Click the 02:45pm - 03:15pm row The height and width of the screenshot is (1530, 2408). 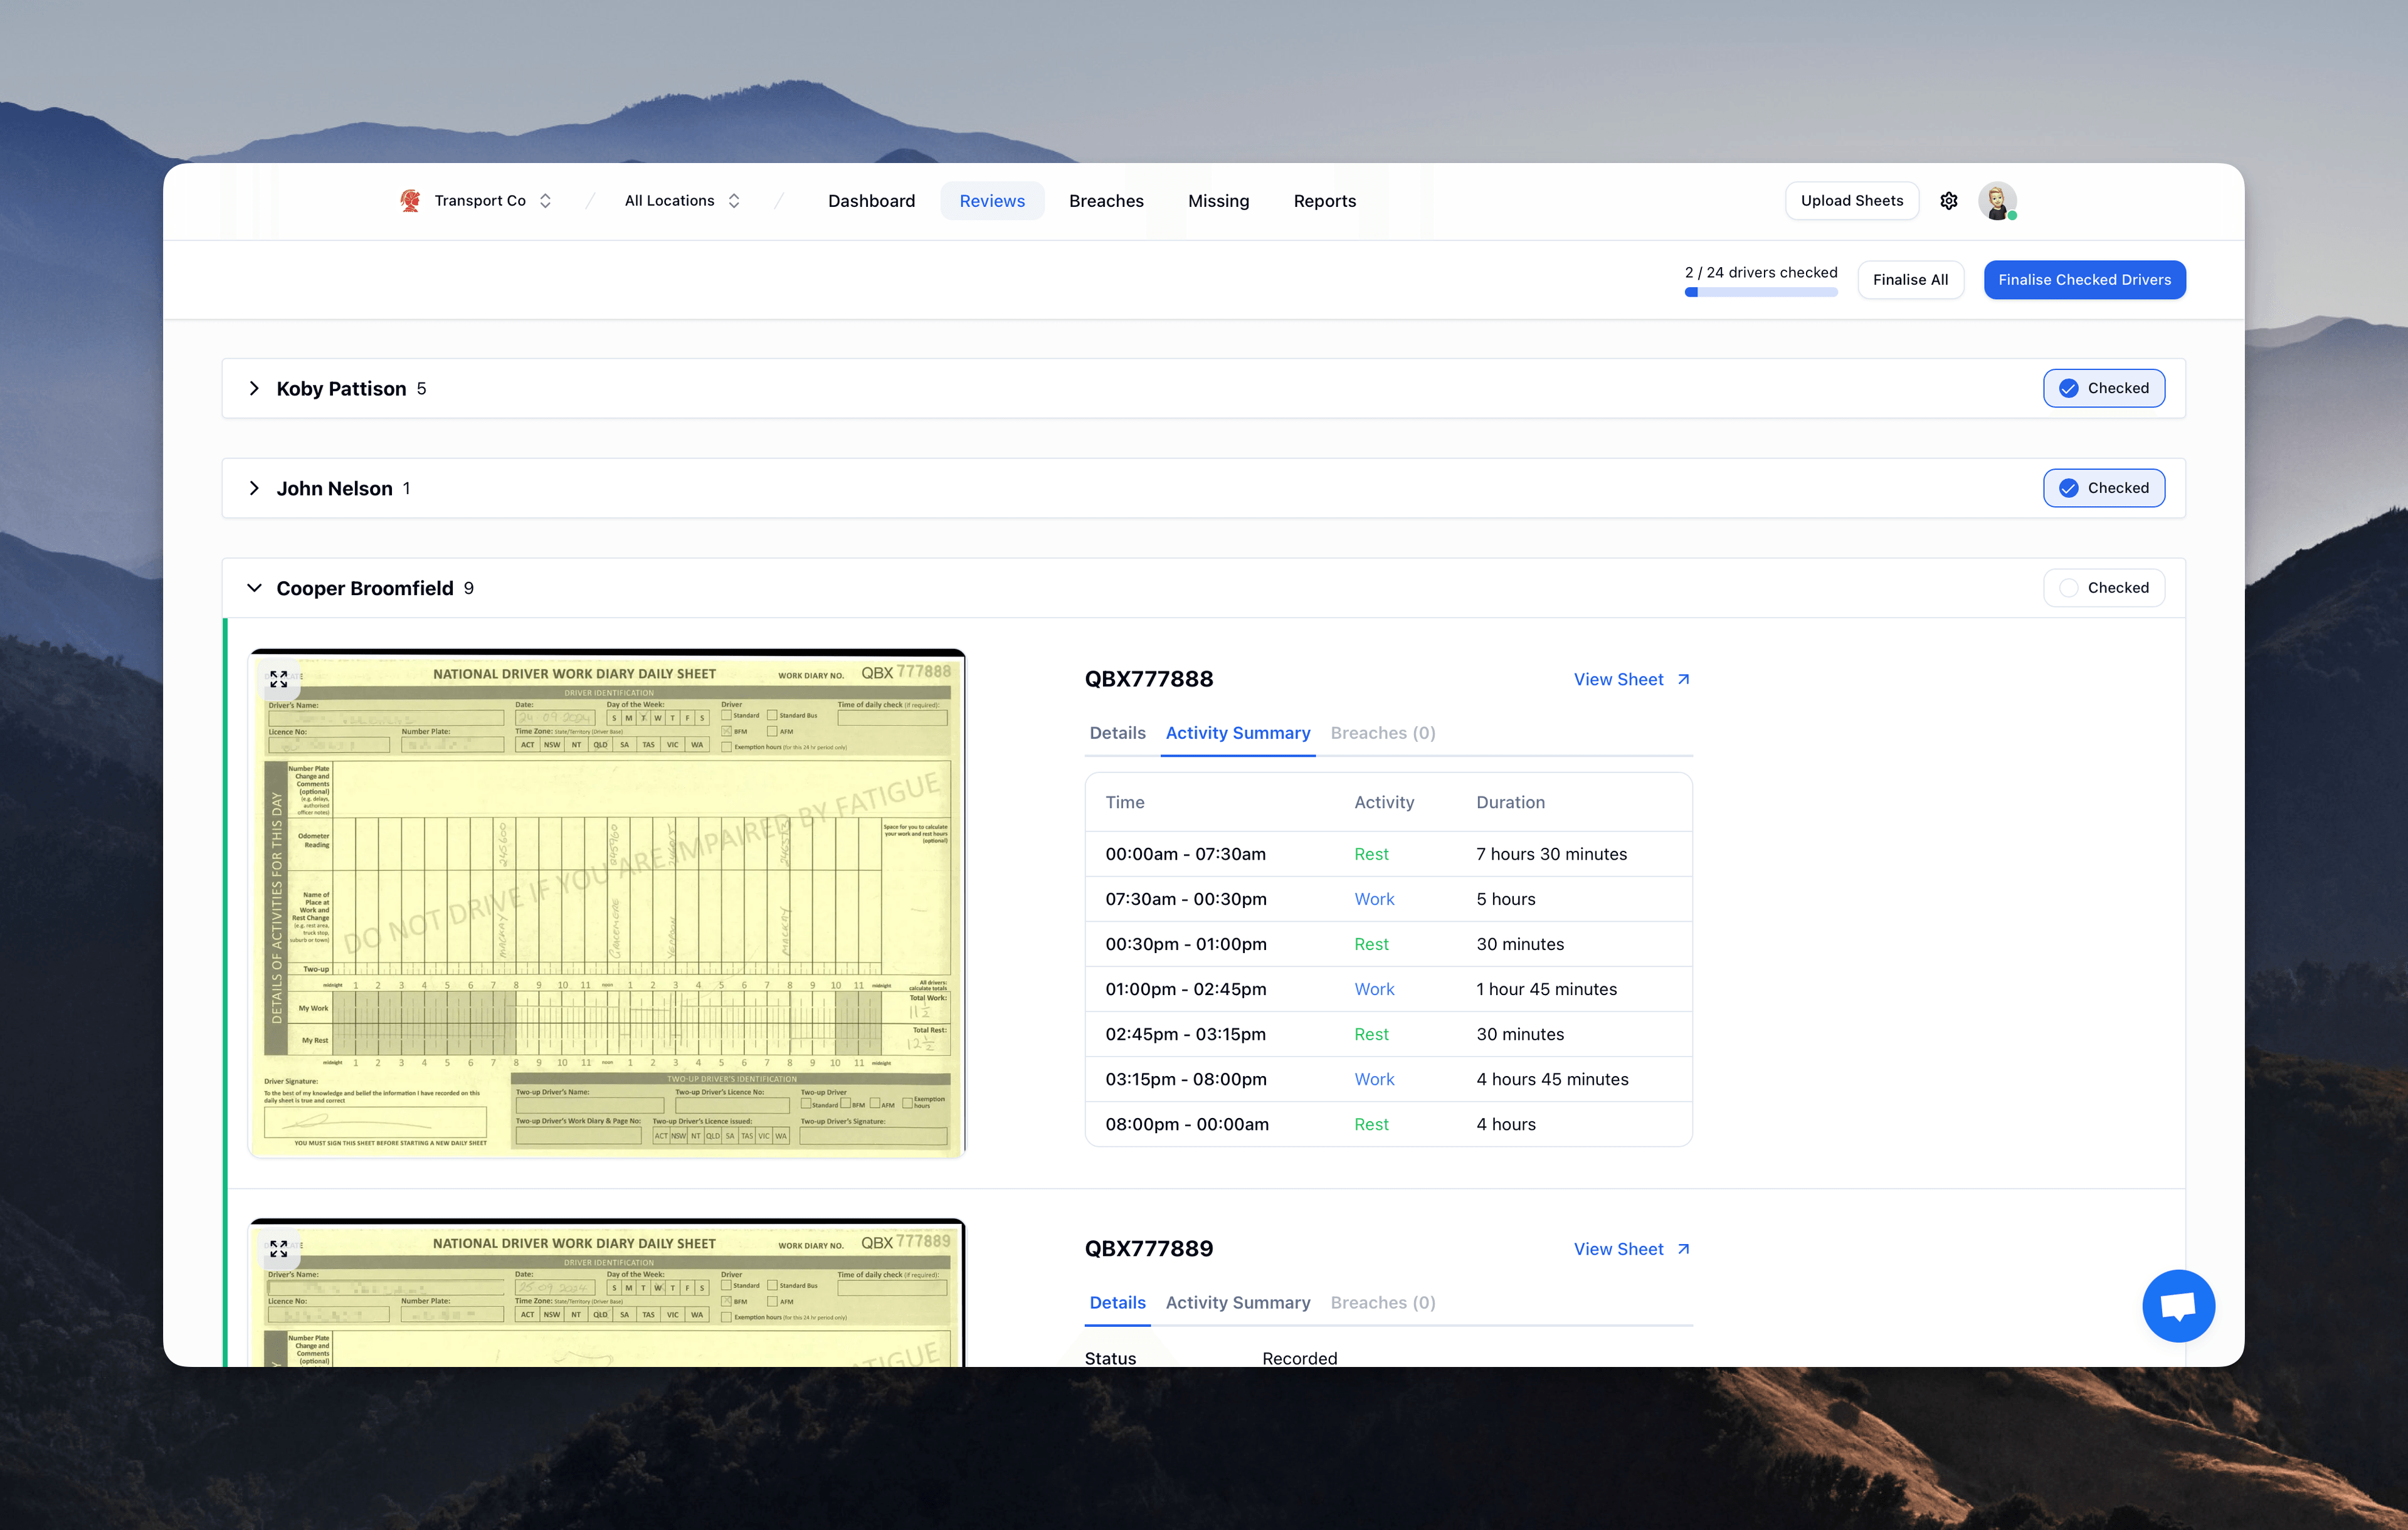[1388, 1034]
